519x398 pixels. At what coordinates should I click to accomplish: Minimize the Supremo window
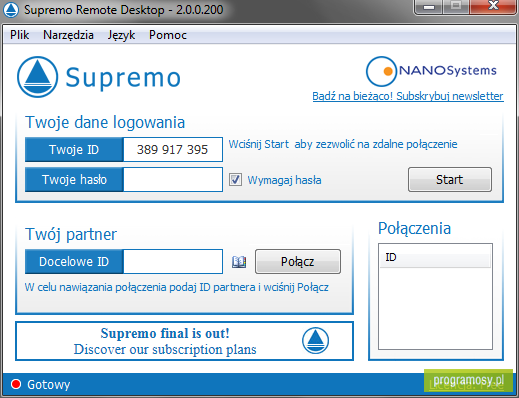(x=429, y=7)
